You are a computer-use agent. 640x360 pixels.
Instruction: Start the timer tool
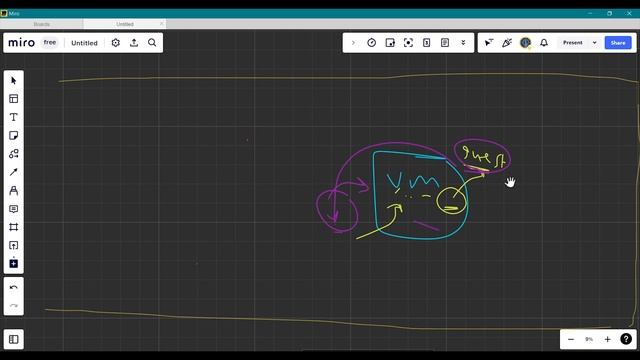tap(371, 43)
